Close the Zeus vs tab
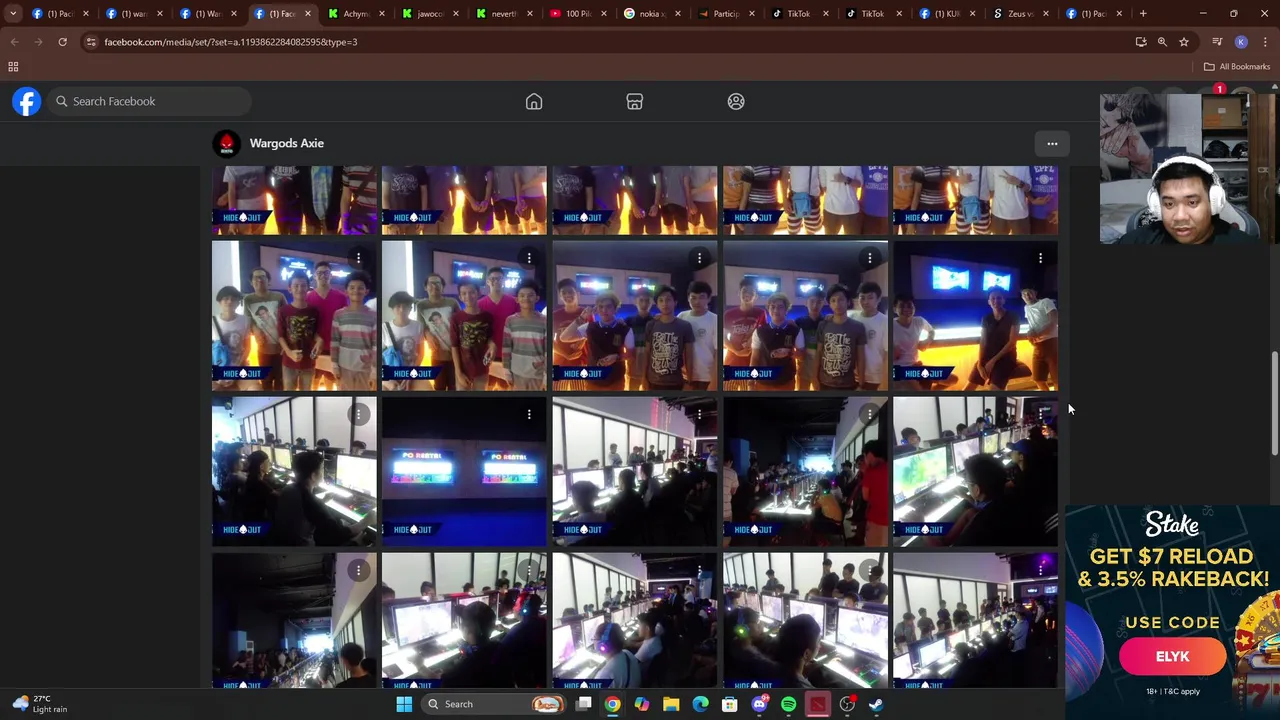 click(x=1045, y=14)
